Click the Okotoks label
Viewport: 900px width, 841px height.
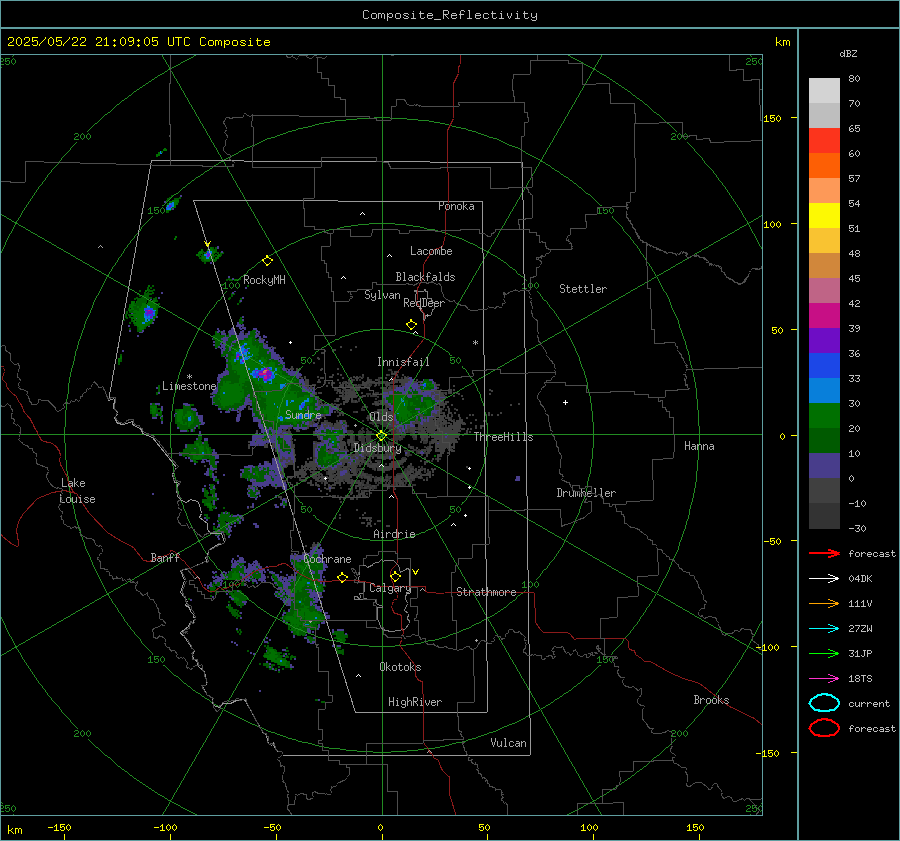pos(400,667)
